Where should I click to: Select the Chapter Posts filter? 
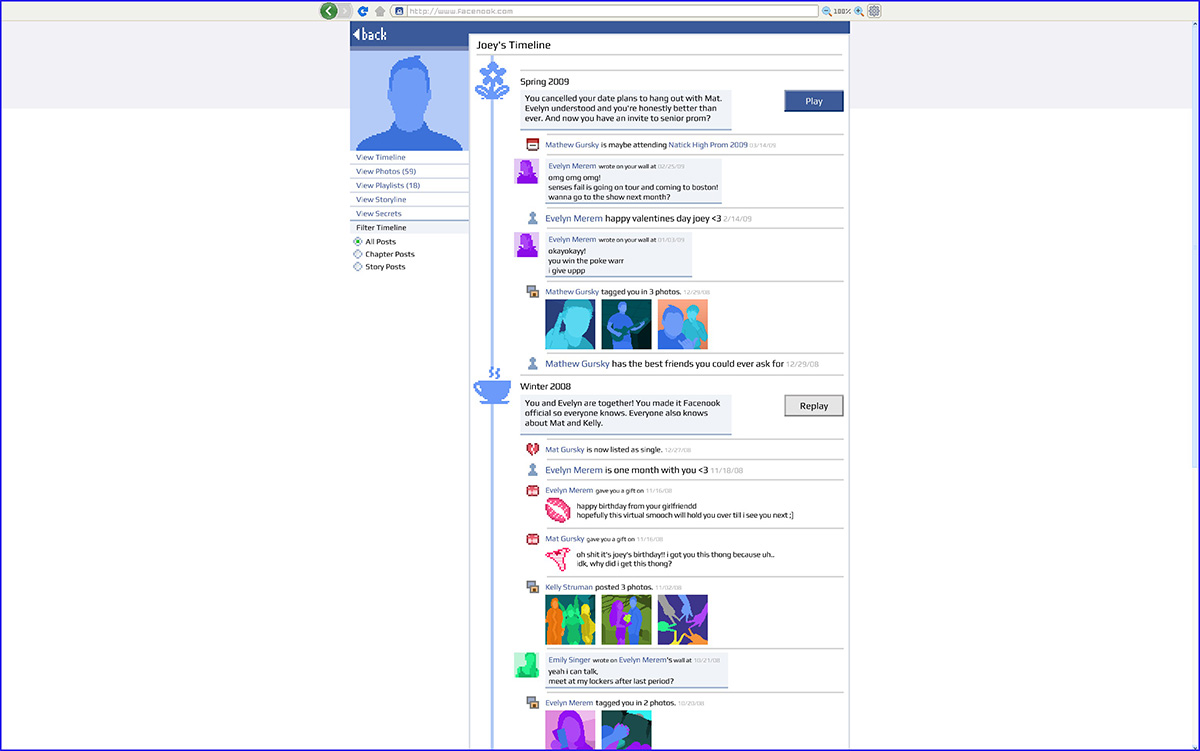click(x=358, y=254)
